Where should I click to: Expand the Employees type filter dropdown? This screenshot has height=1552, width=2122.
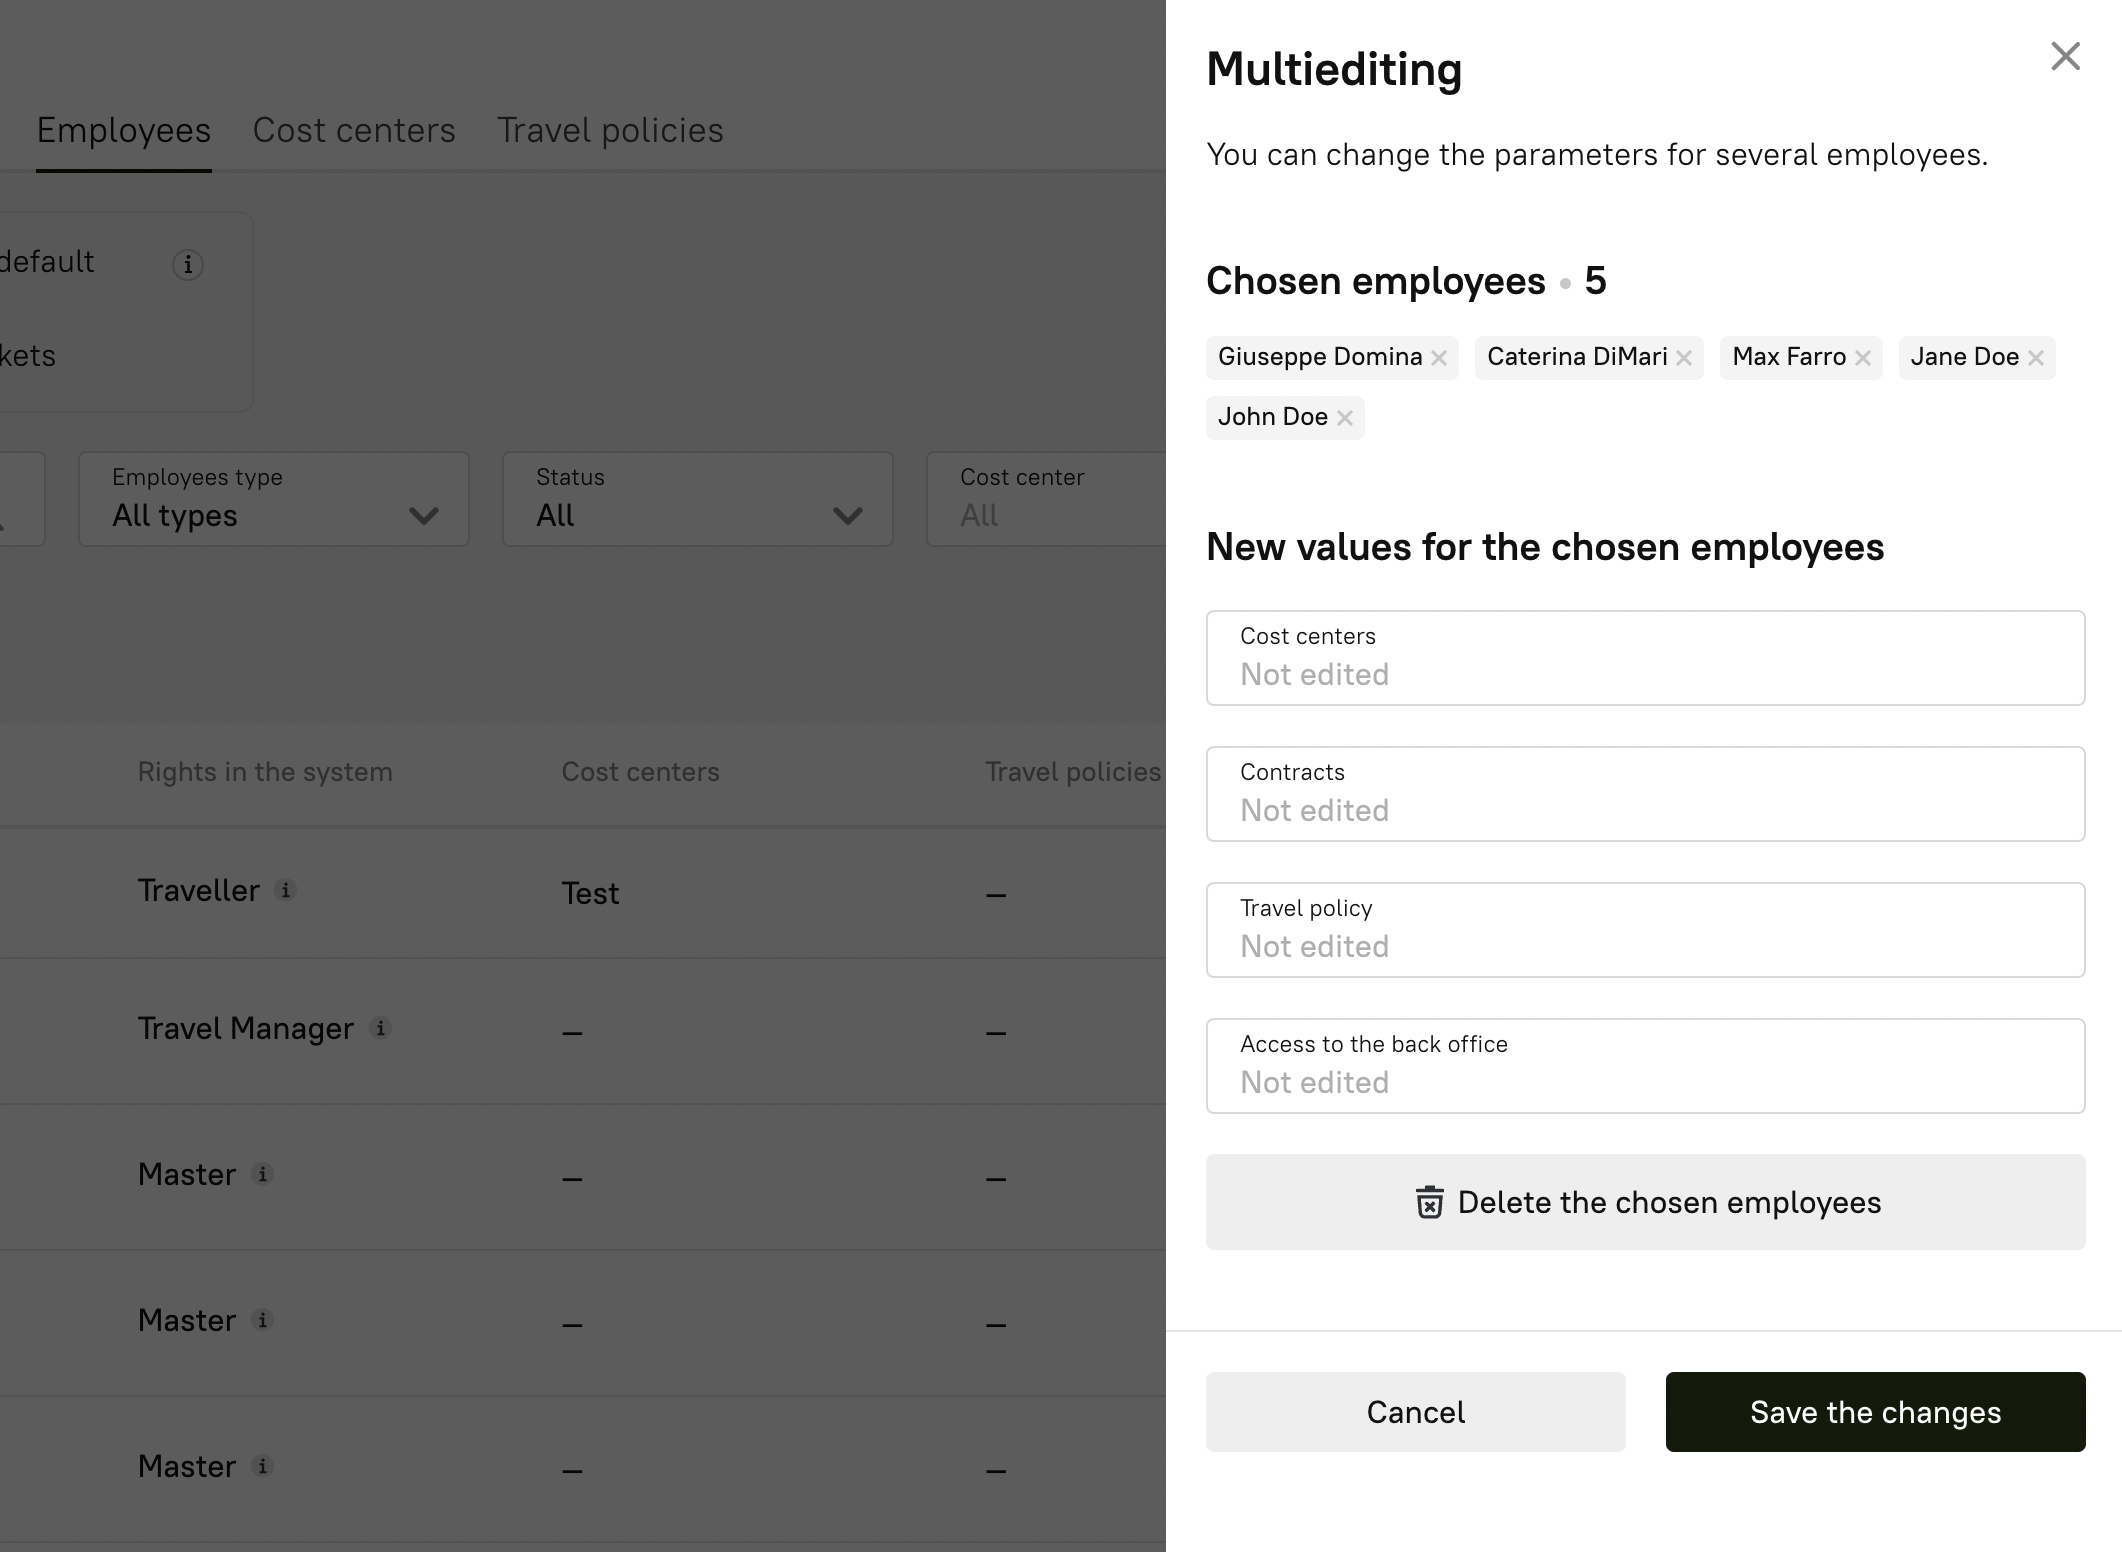(x=274, y=499)
